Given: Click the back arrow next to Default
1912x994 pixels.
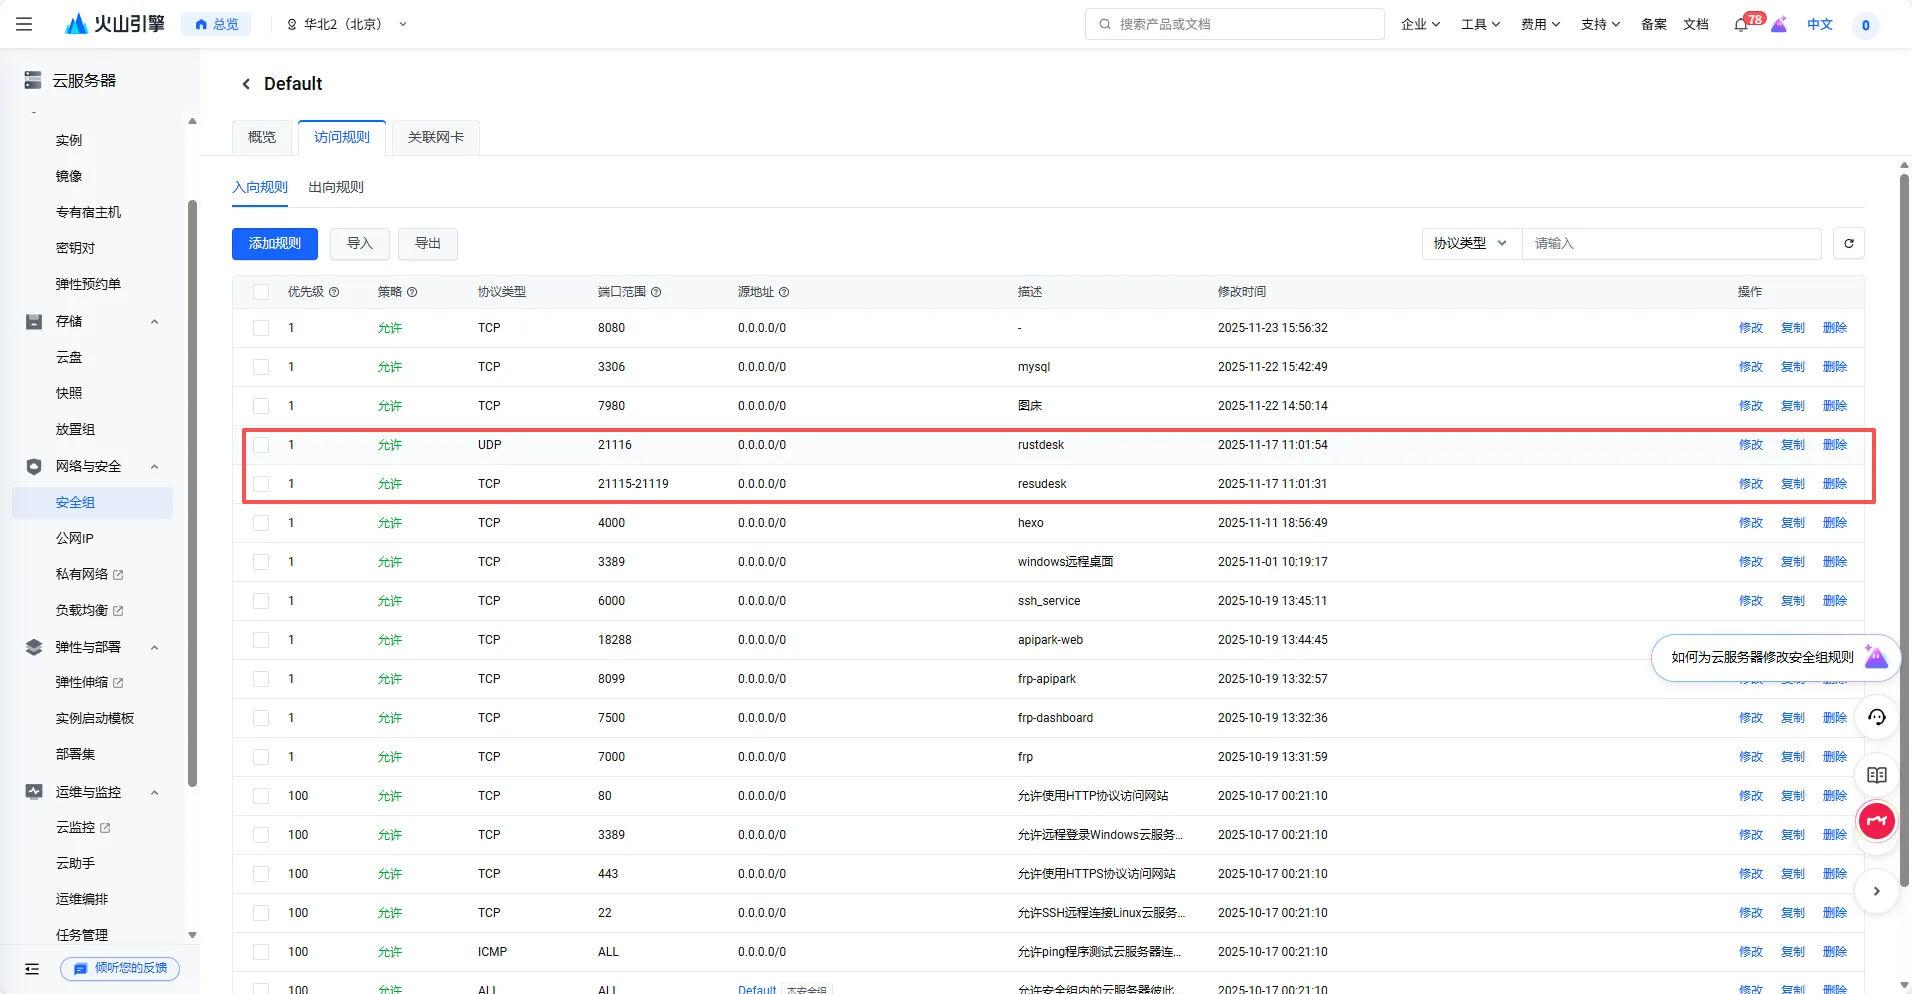Looking at the screenshot, I should (246, 84).
